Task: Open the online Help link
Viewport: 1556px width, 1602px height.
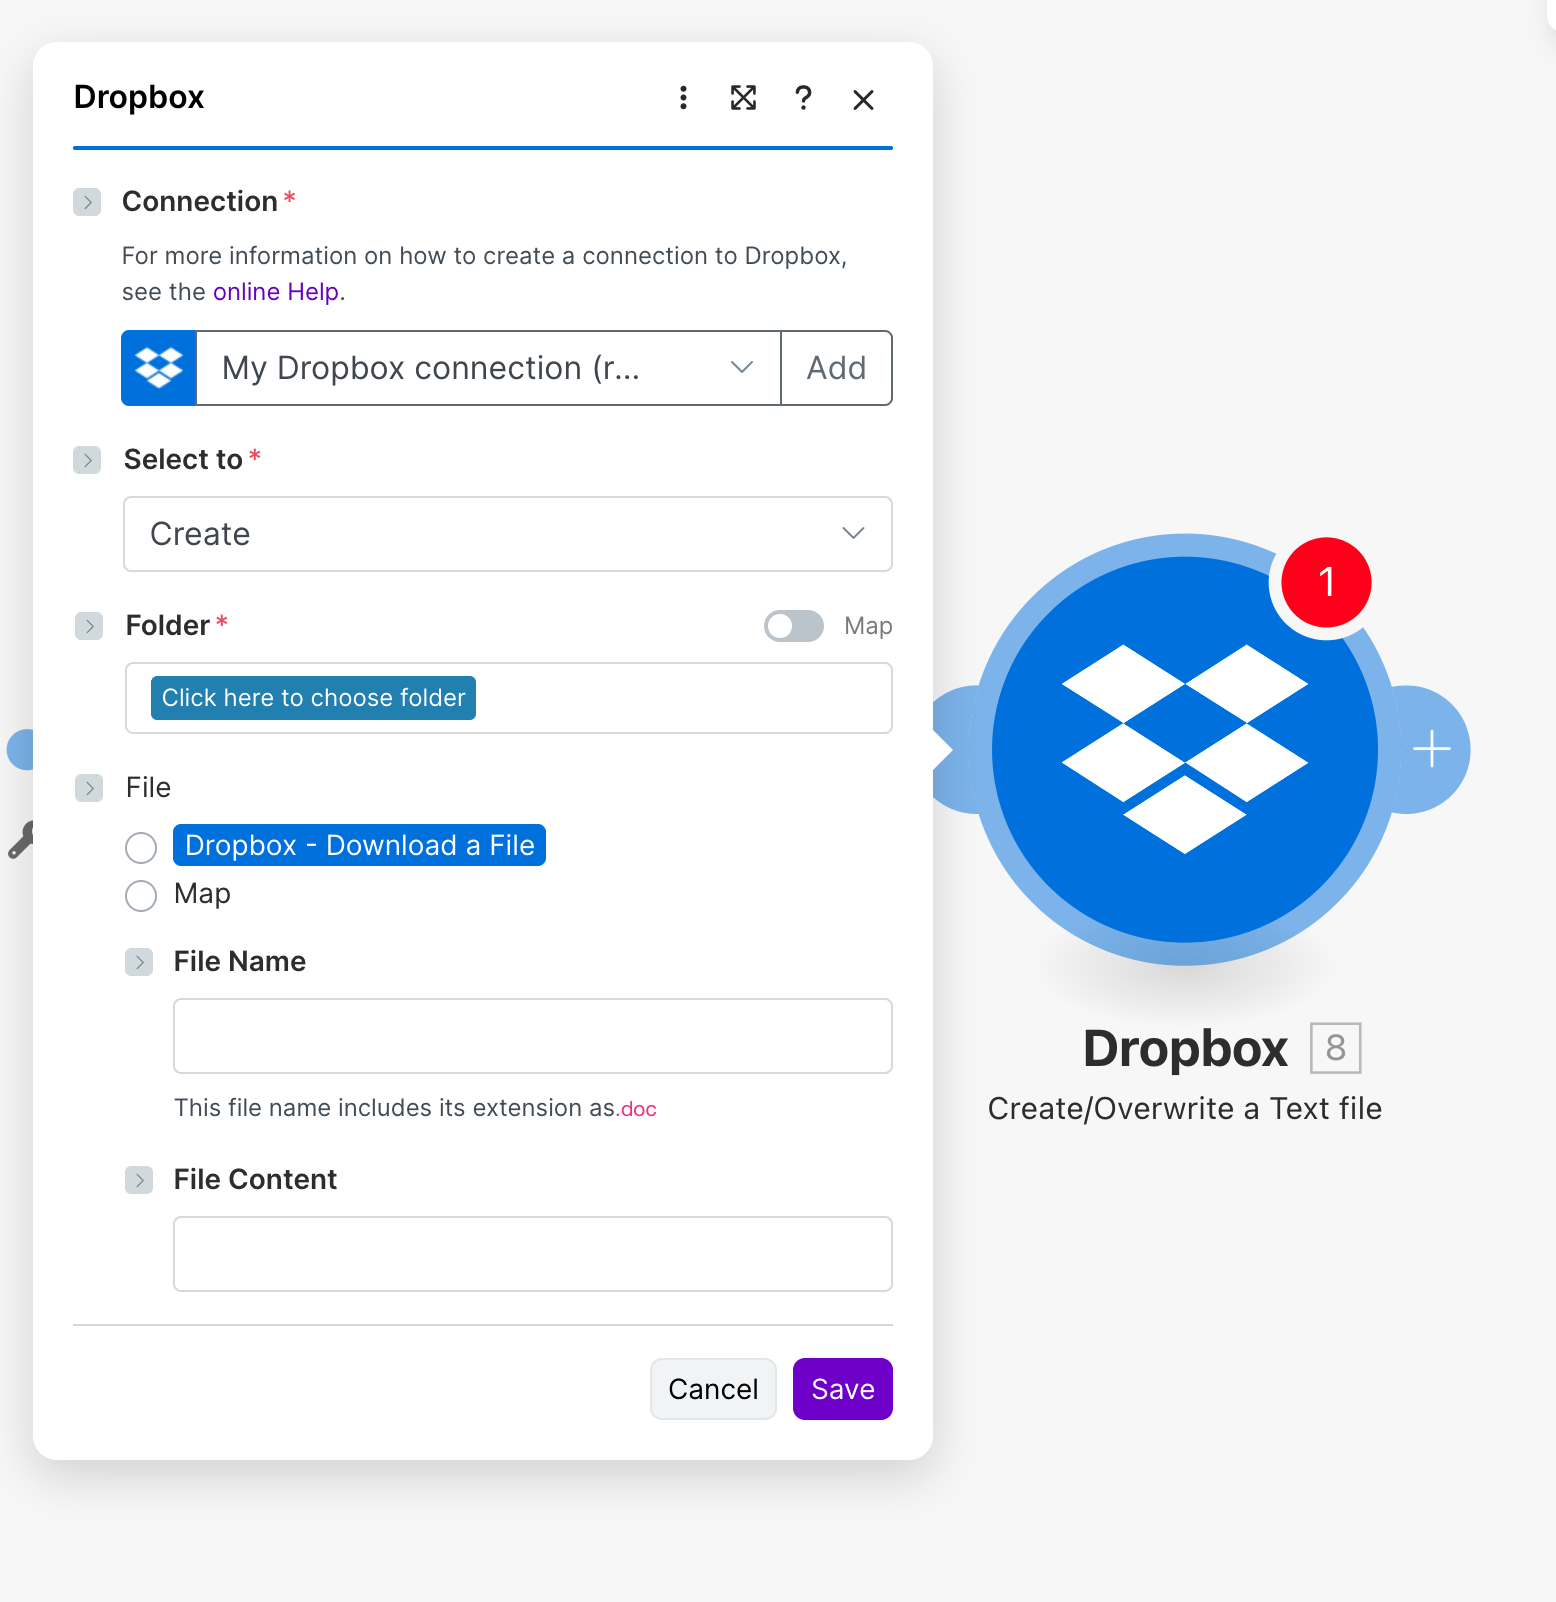Action: tap(276, 292)
